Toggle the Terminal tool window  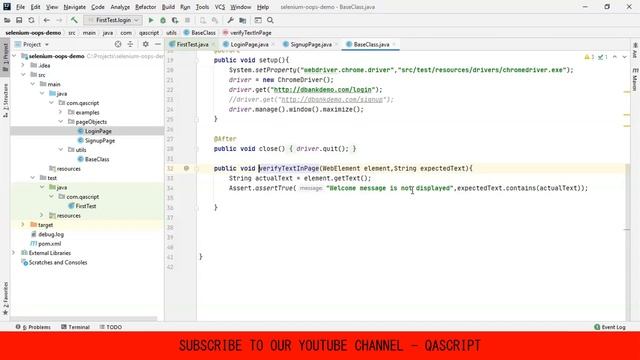75,327
